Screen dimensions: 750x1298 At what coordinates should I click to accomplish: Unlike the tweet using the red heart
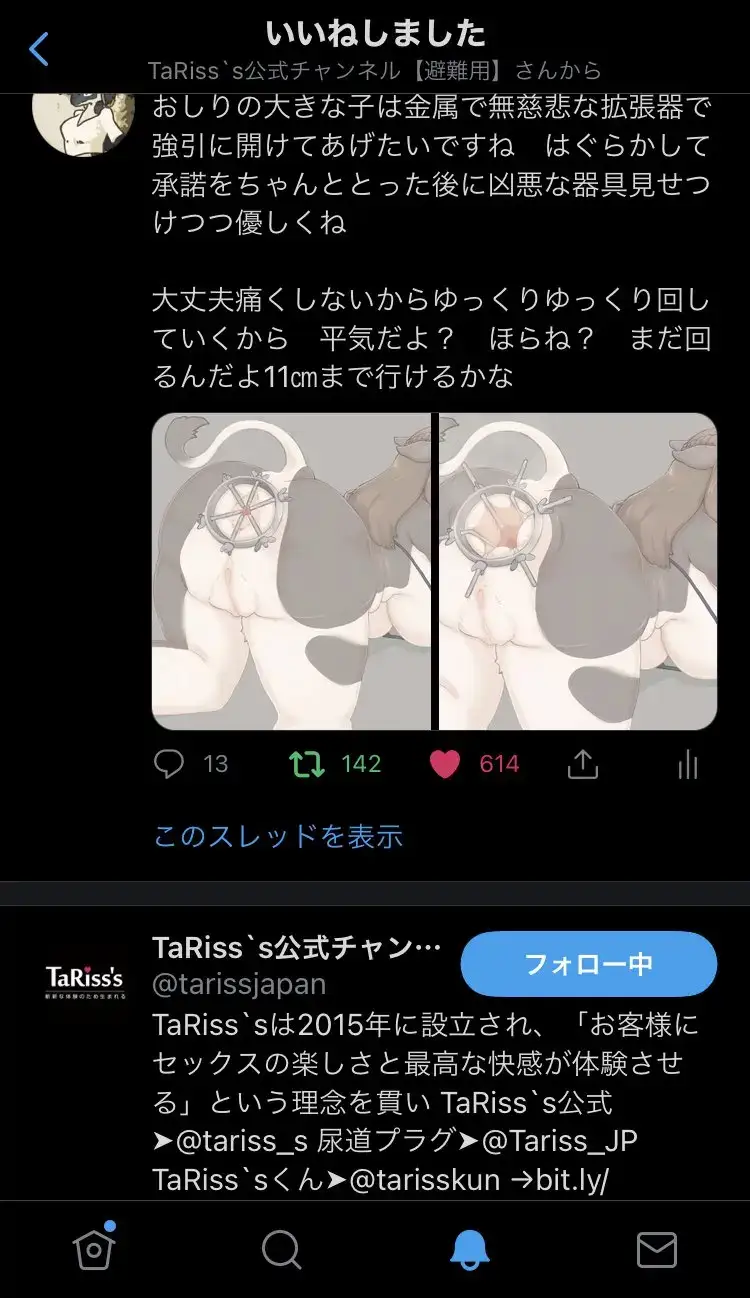tap(444, 765)
